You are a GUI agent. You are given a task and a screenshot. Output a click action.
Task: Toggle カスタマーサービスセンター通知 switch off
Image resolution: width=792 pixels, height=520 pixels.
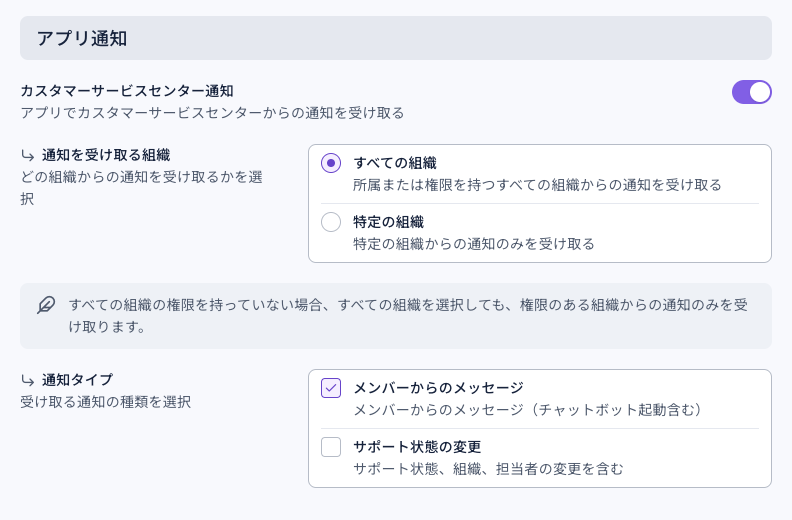point(752,92)
